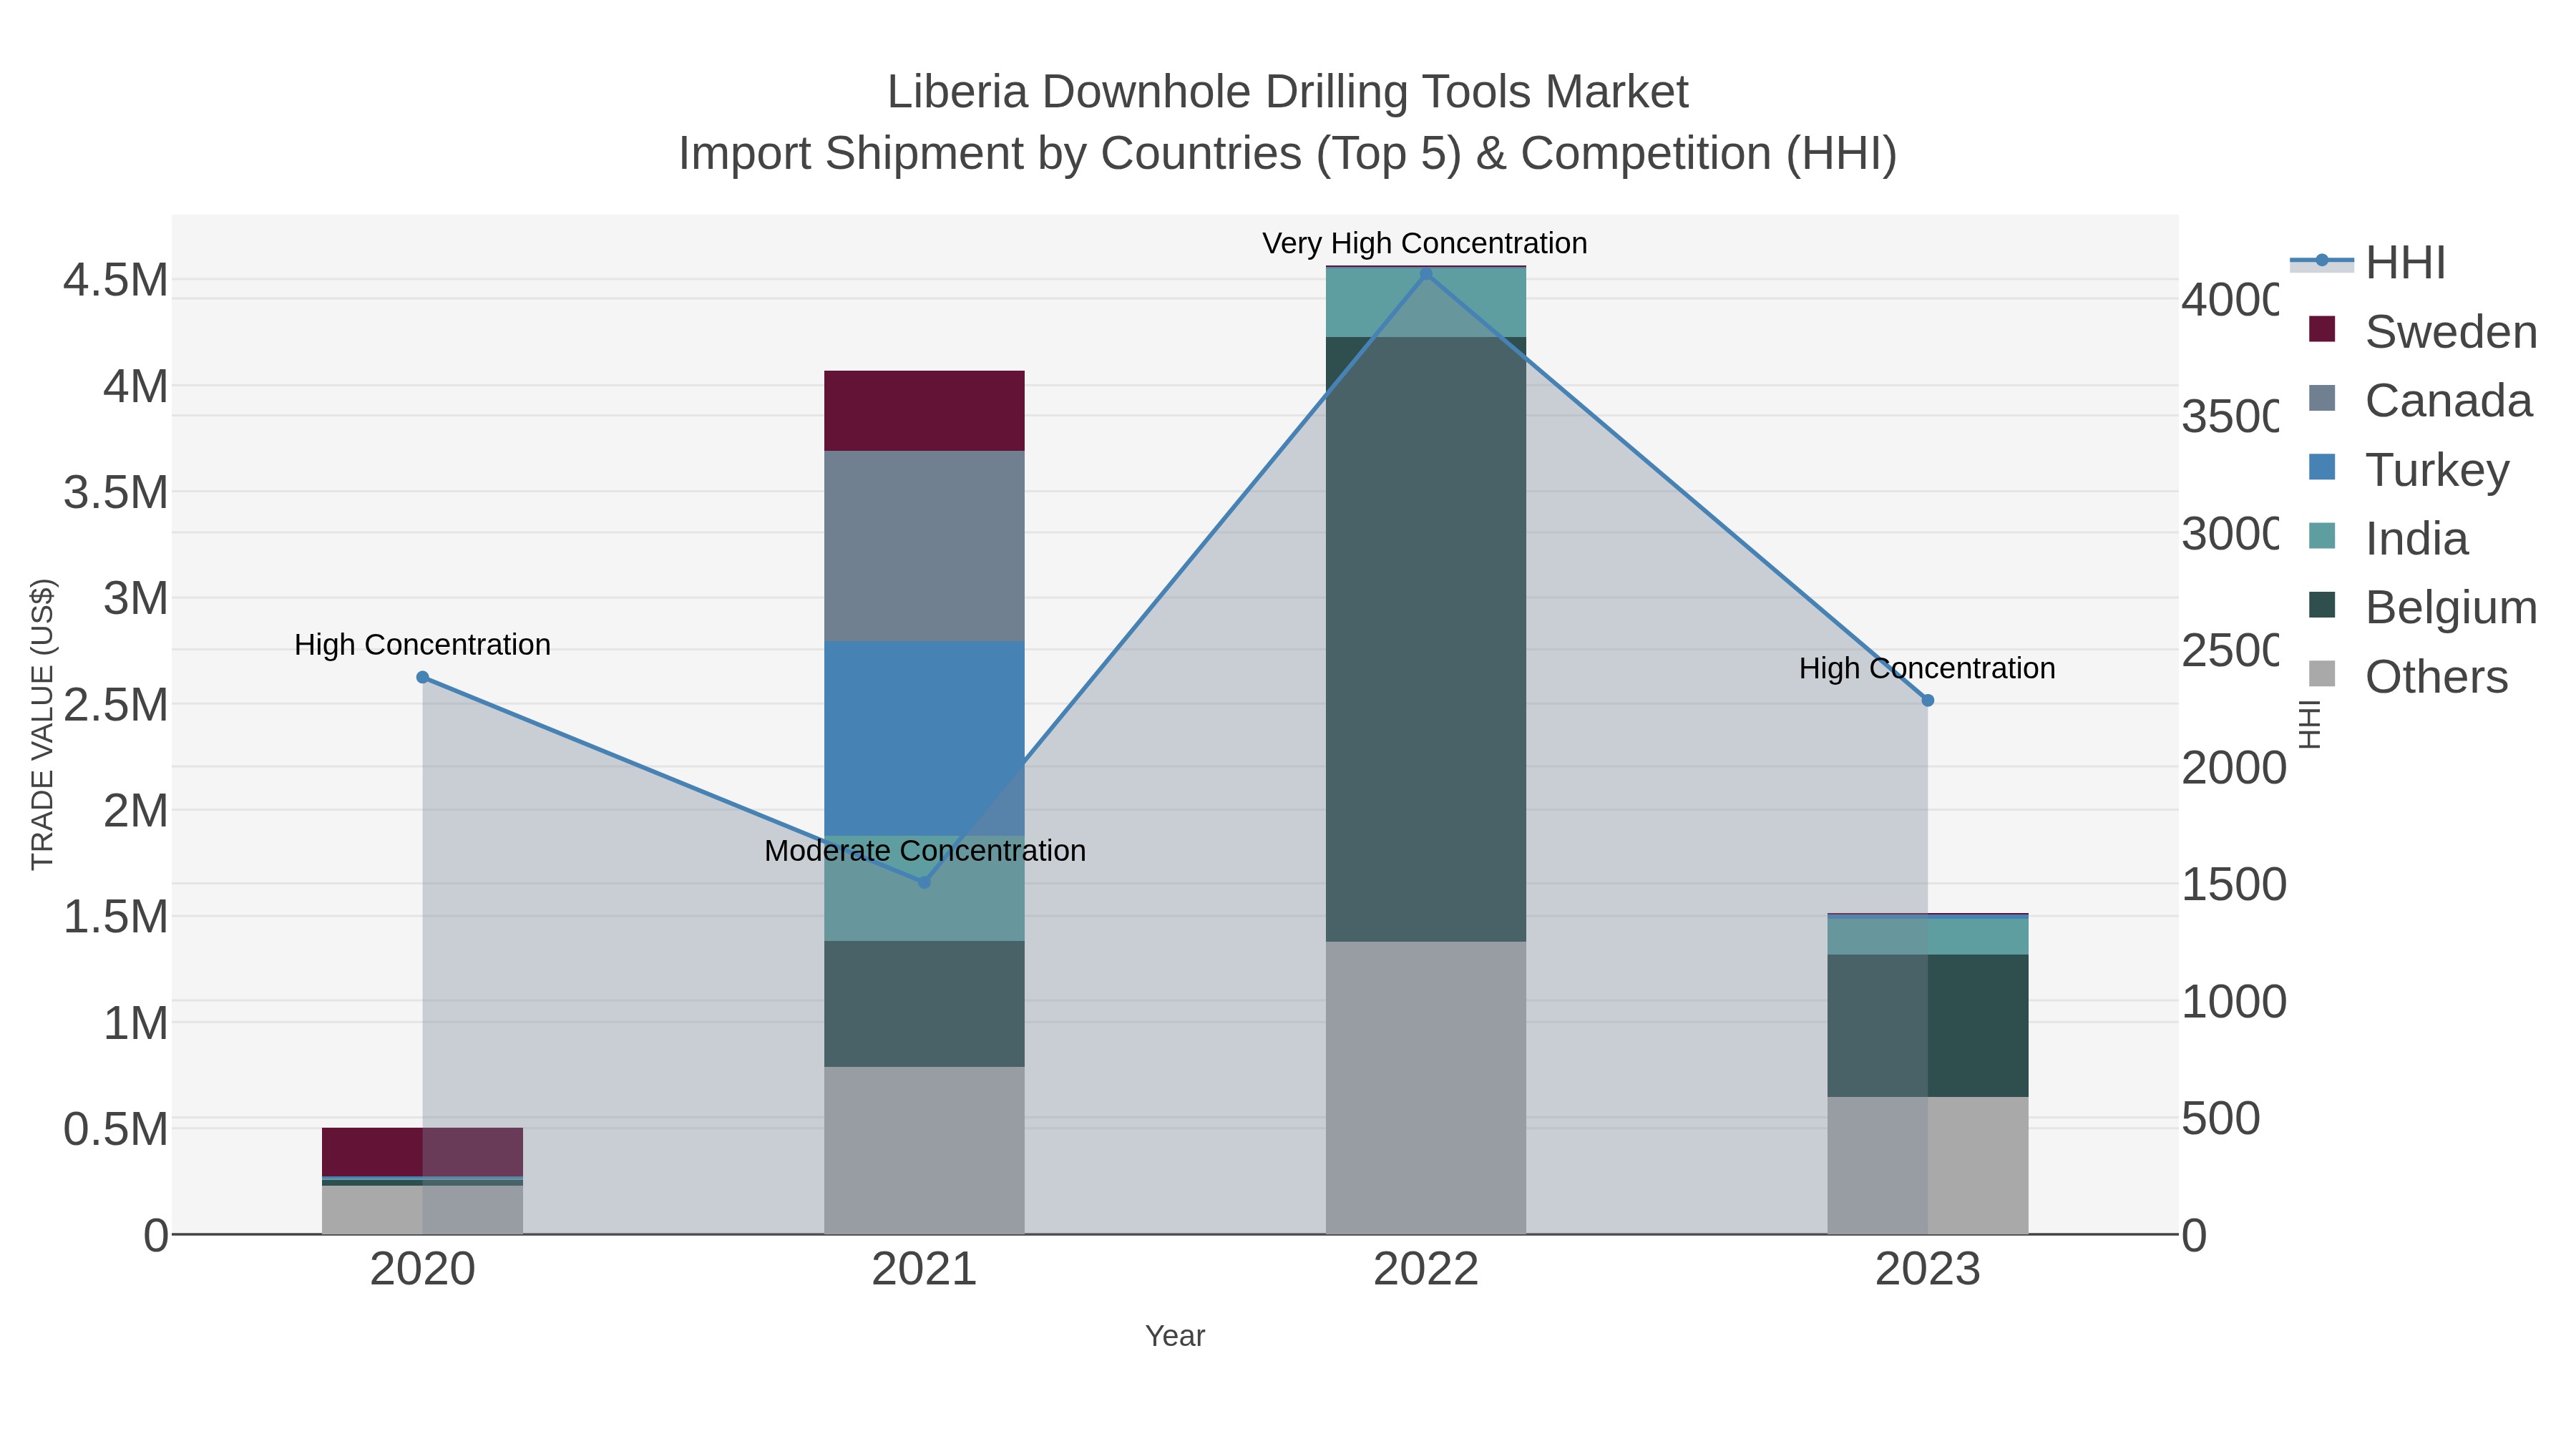This screenshot has width=2576, height=1449.
Task: Click the 2022 x-axis label
Action: pyautogui.click(x=1426, y=1270)
